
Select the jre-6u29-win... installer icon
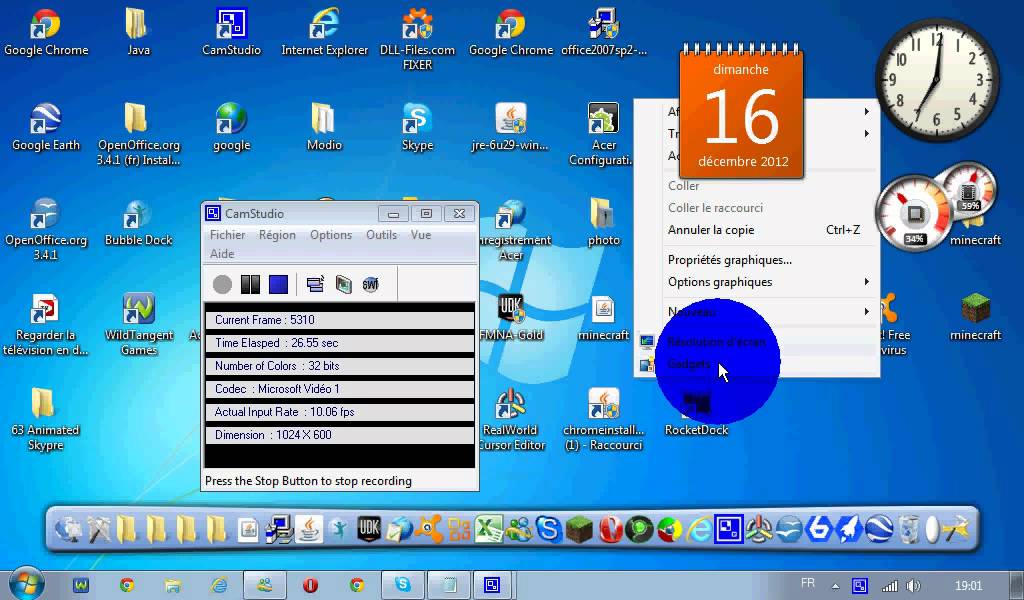coord(510,127)
